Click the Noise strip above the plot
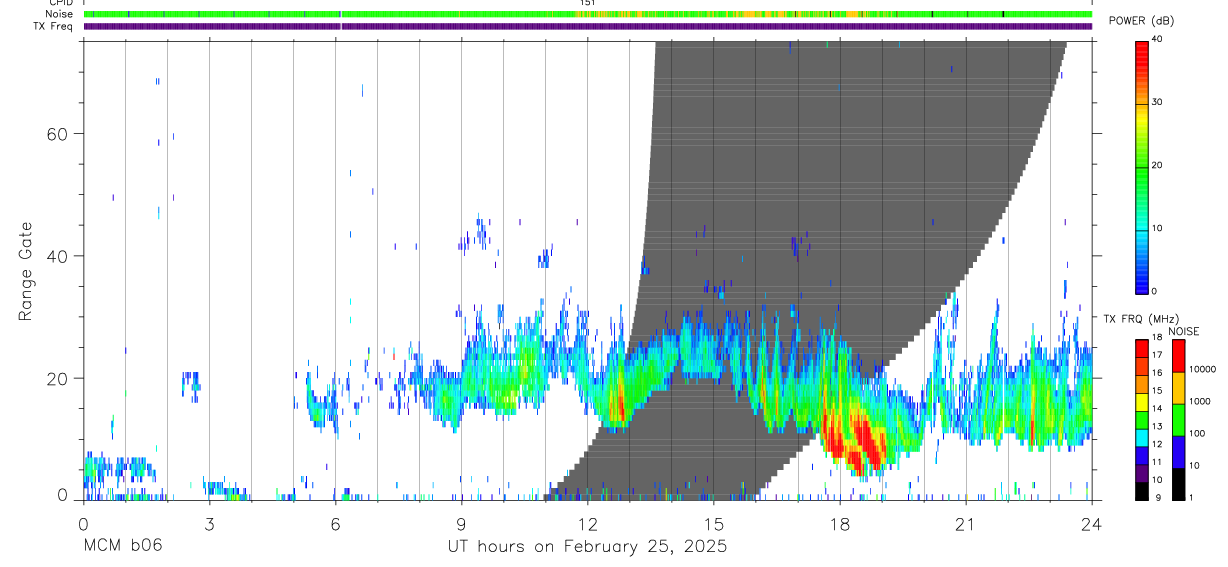The height and width of the screenshot is (567, 1228). 587,14
